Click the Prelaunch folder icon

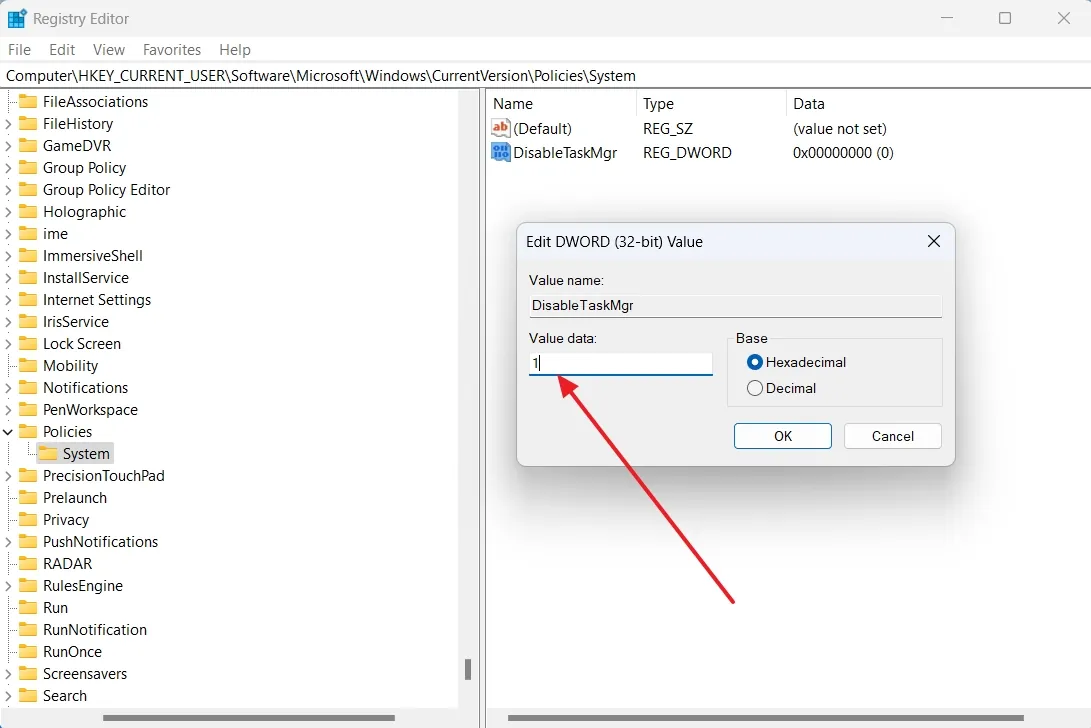coord(28,498)
